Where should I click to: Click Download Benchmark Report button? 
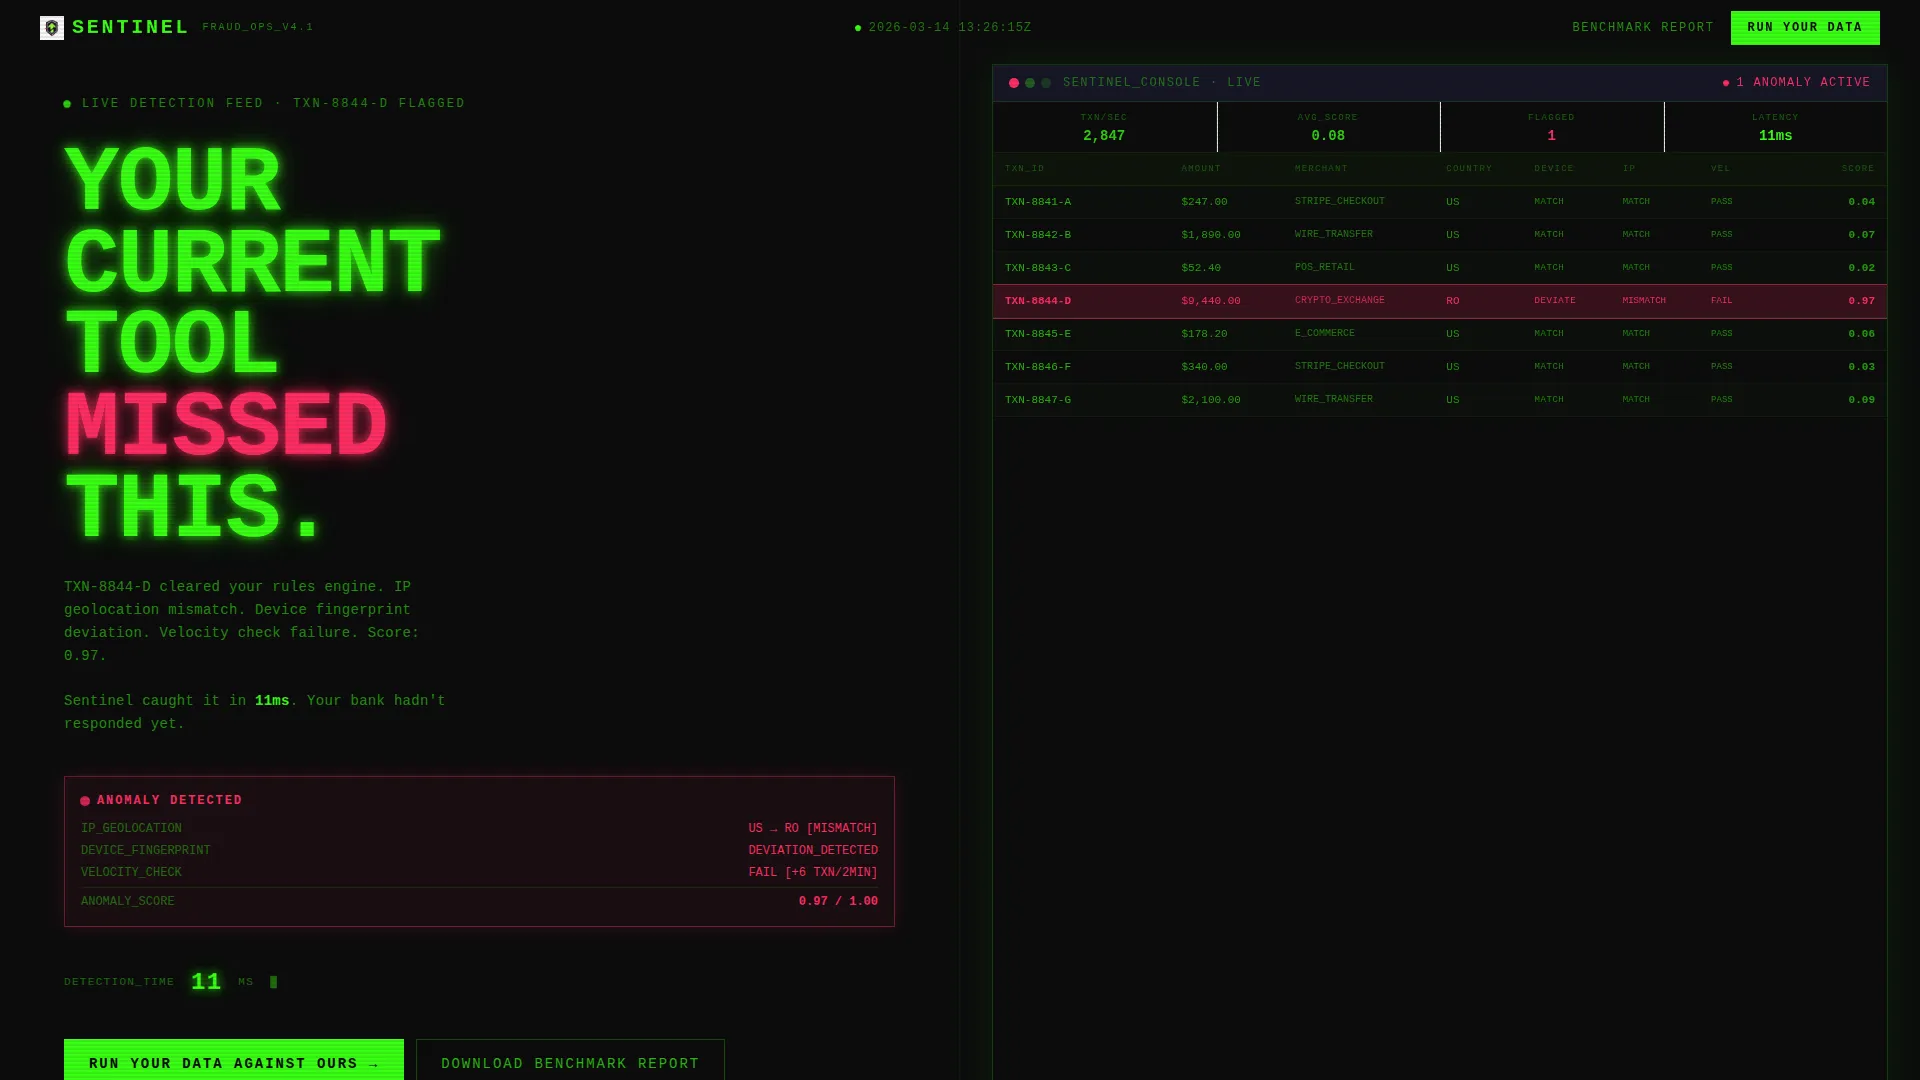(570, 1060)
